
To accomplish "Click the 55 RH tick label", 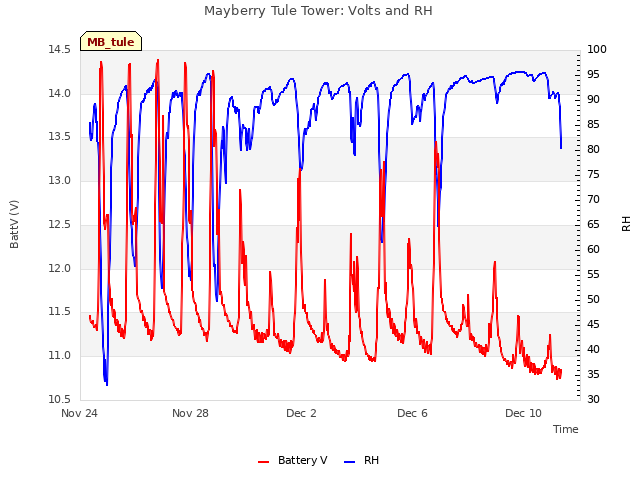I will coord(593,275).
